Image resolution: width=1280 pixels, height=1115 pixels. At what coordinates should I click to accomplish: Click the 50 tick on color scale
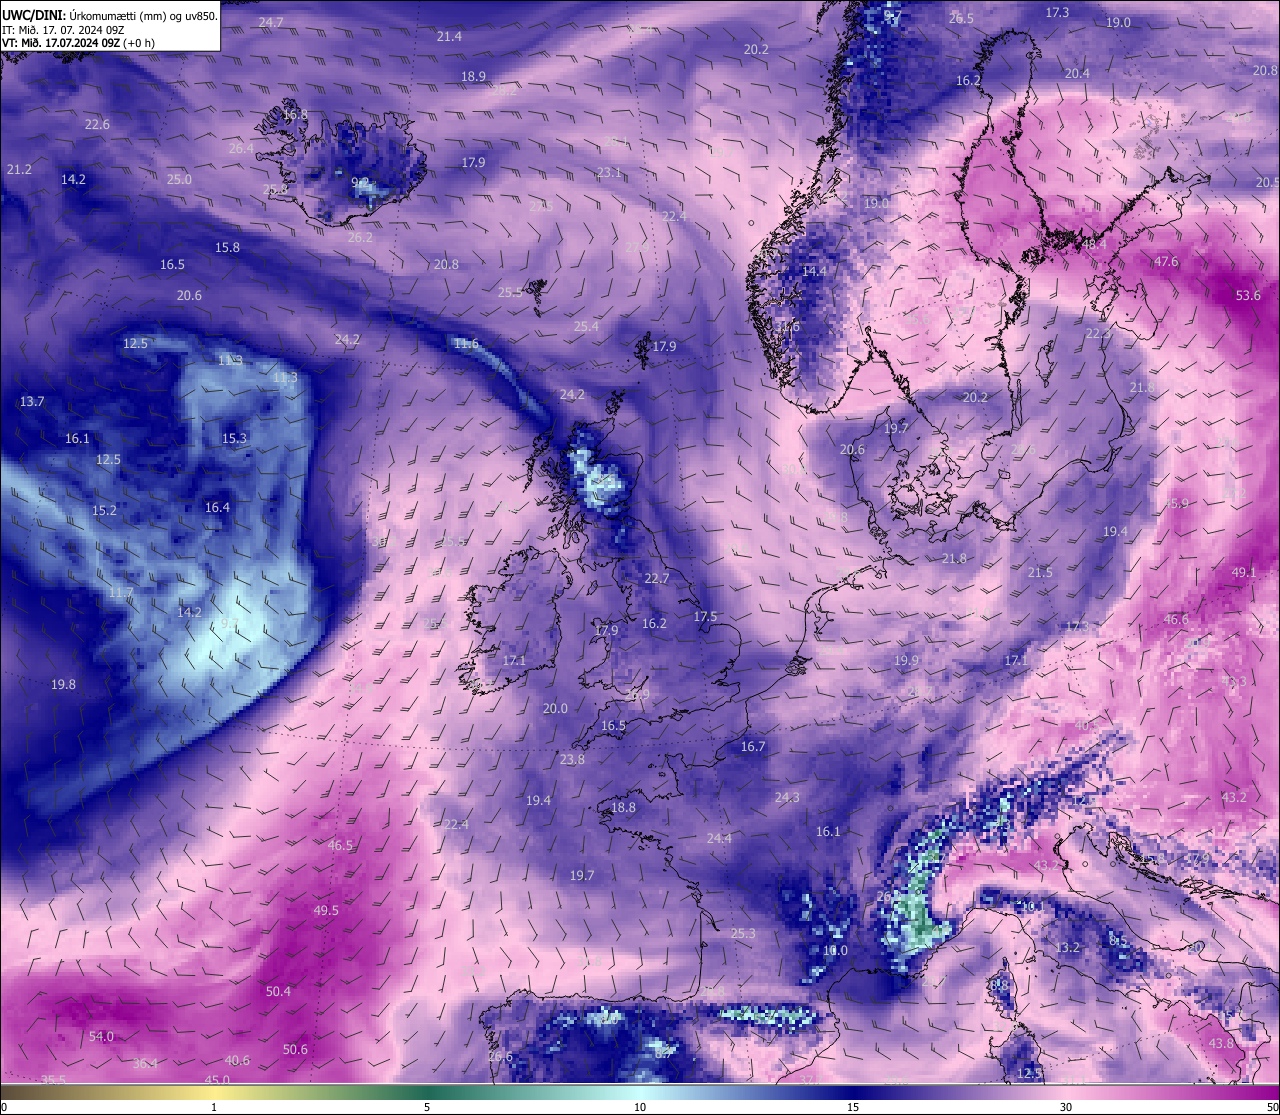[1272, 1107]
